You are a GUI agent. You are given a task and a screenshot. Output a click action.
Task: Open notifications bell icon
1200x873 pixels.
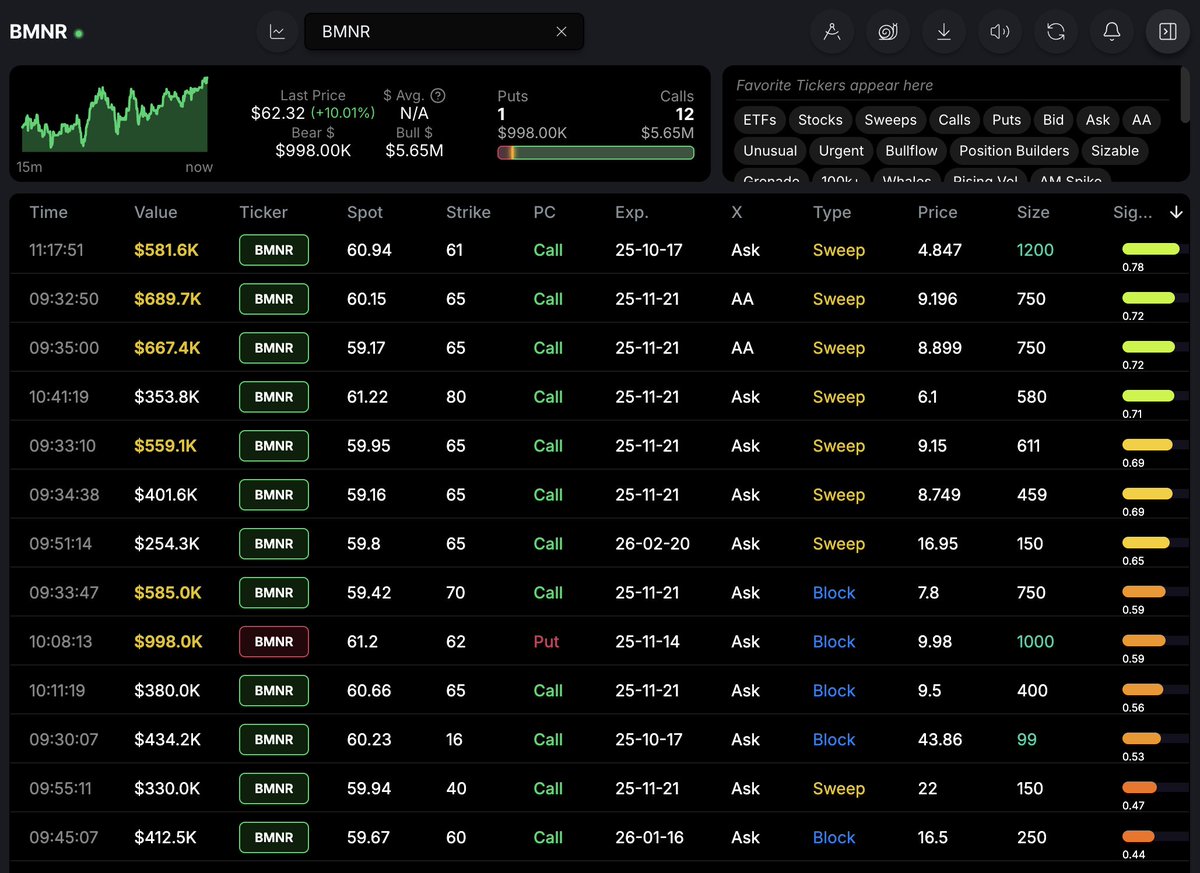click(x=1111, y=32)
